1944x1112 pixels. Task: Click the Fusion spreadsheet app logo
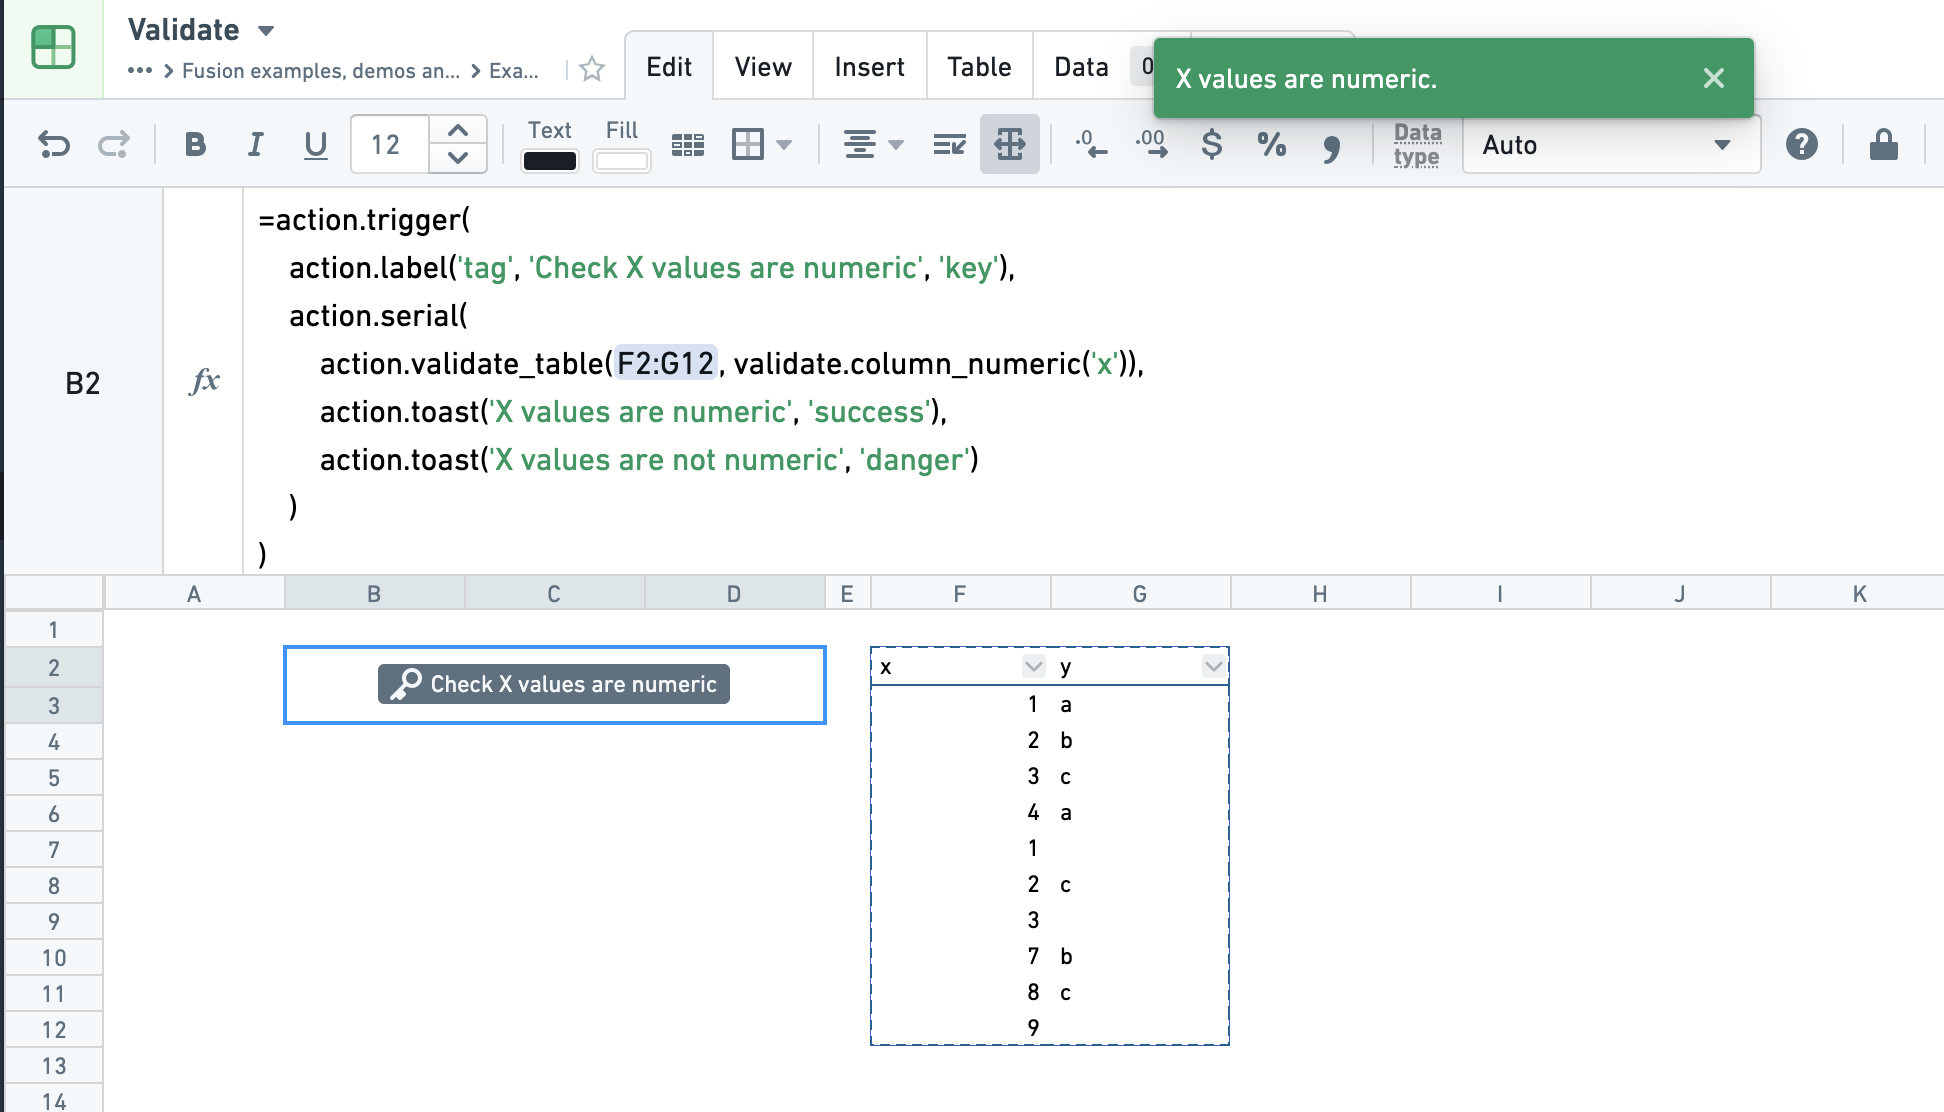point(53,47)
